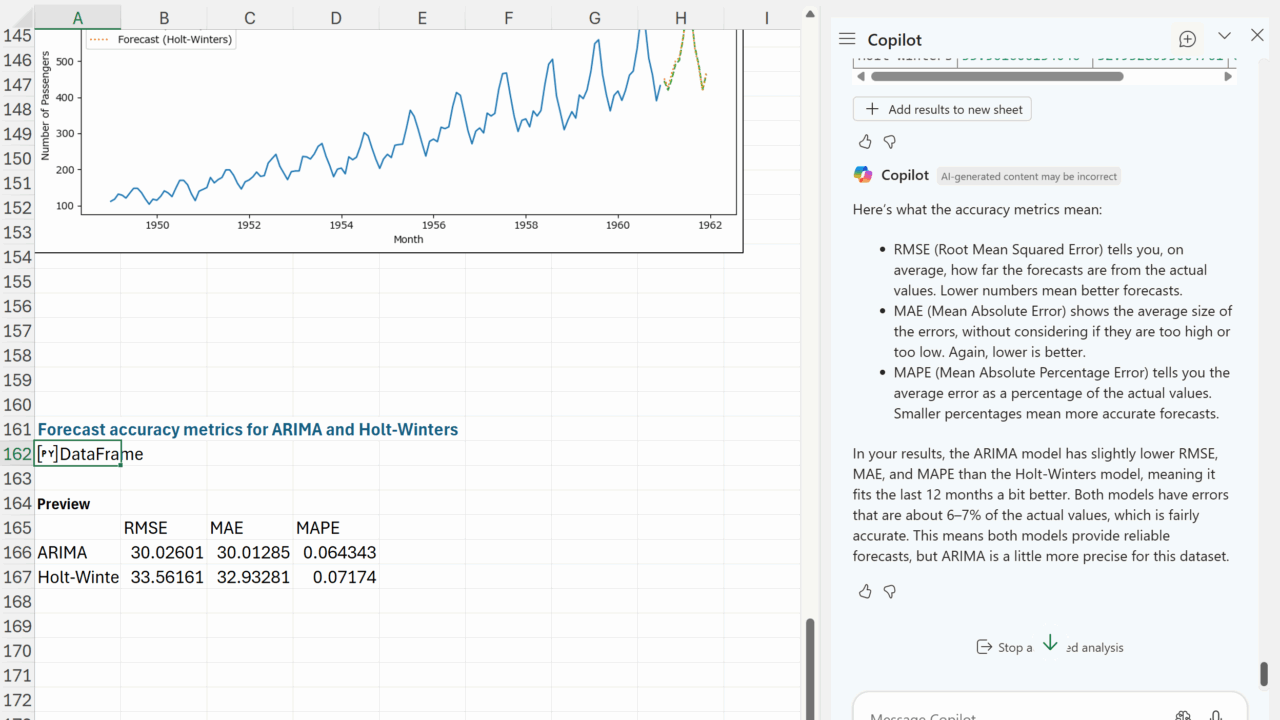The image size is (1280, 720).
Task: Click the green scroll-to-bottom arrow
Action: click(x=1049, y=643)
